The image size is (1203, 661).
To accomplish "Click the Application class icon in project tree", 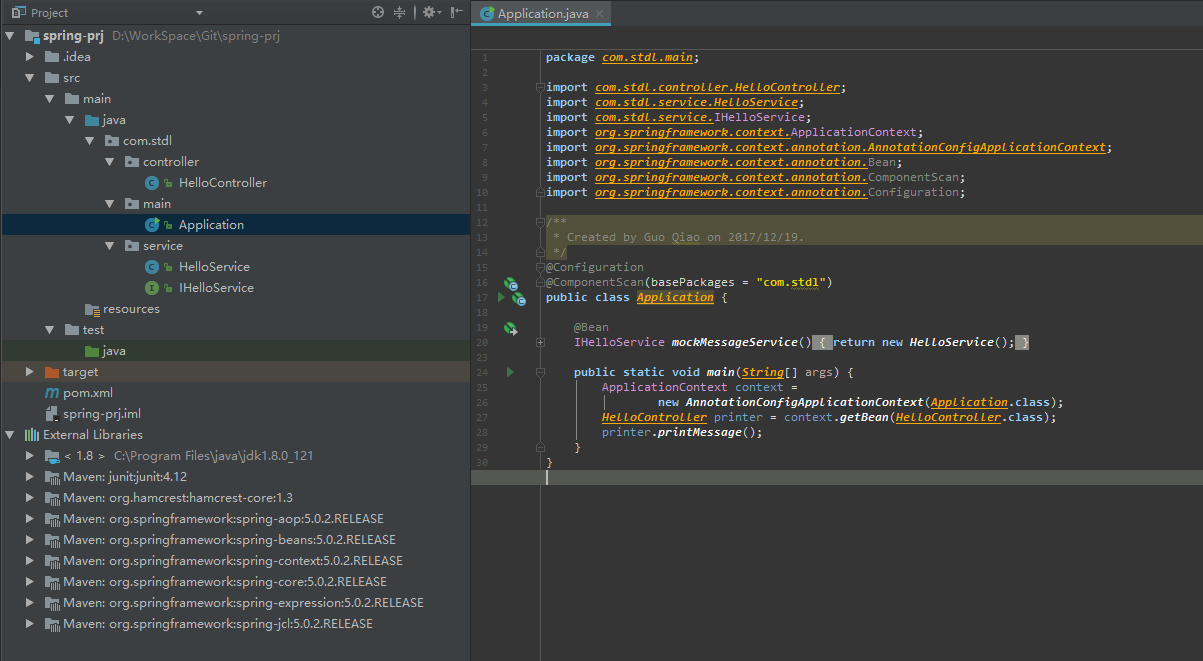I will 151,225.
